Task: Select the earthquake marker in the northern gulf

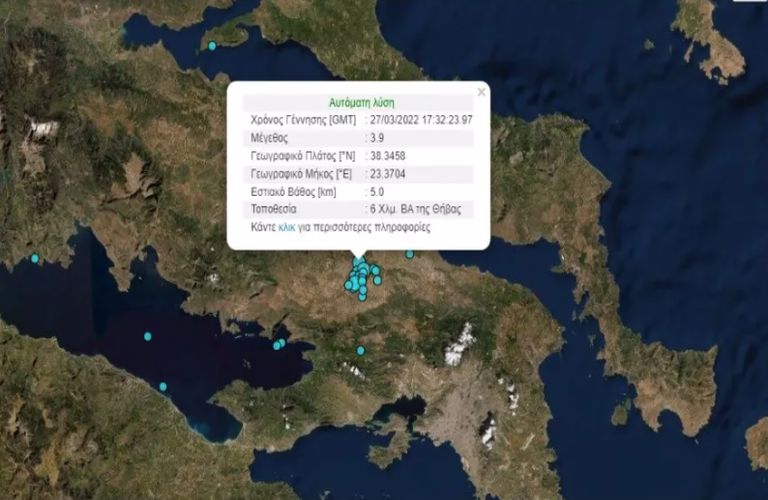Action: pyautogui.click(x=212, y=46)
